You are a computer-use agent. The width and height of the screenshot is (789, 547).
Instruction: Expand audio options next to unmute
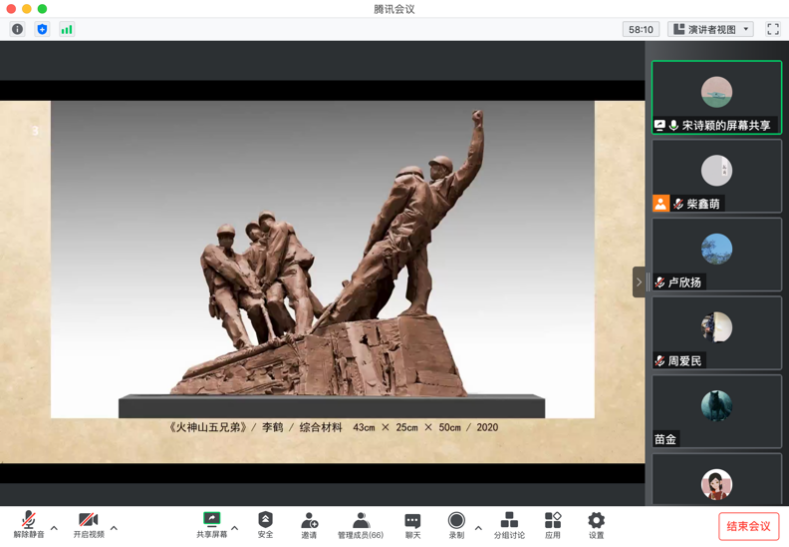coord(54,528)
